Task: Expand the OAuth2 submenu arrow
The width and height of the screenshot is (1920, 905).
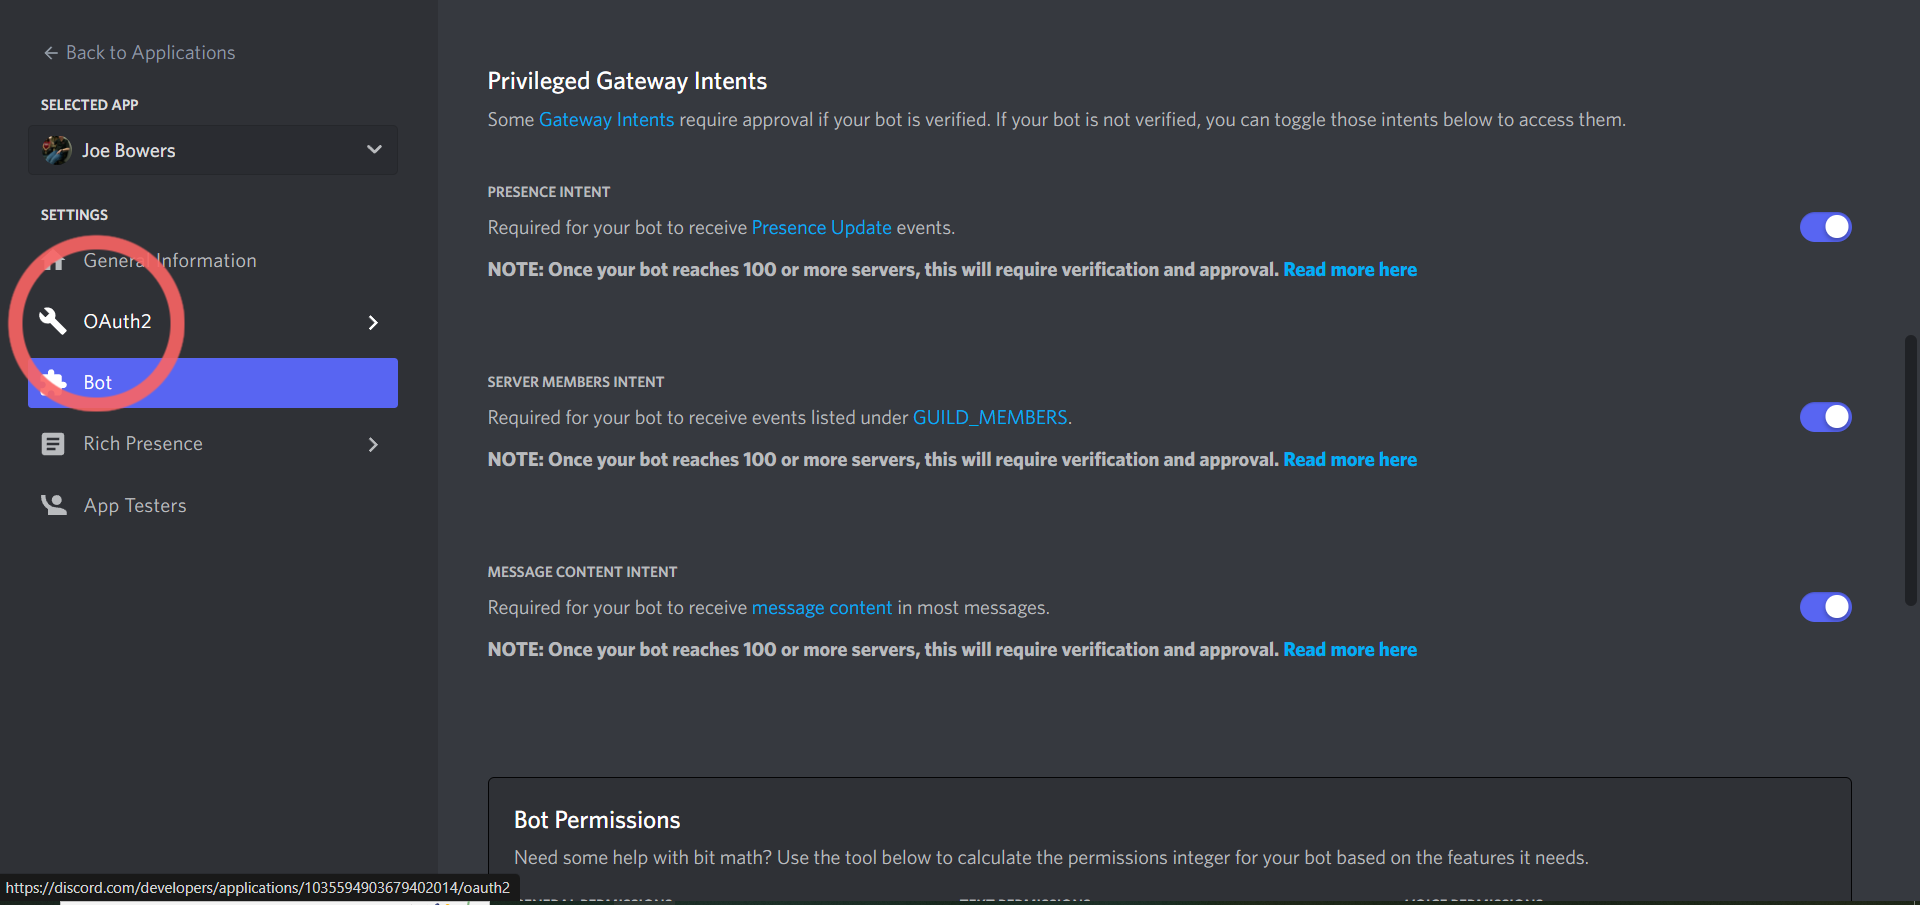Action: (x=373, y=322)
